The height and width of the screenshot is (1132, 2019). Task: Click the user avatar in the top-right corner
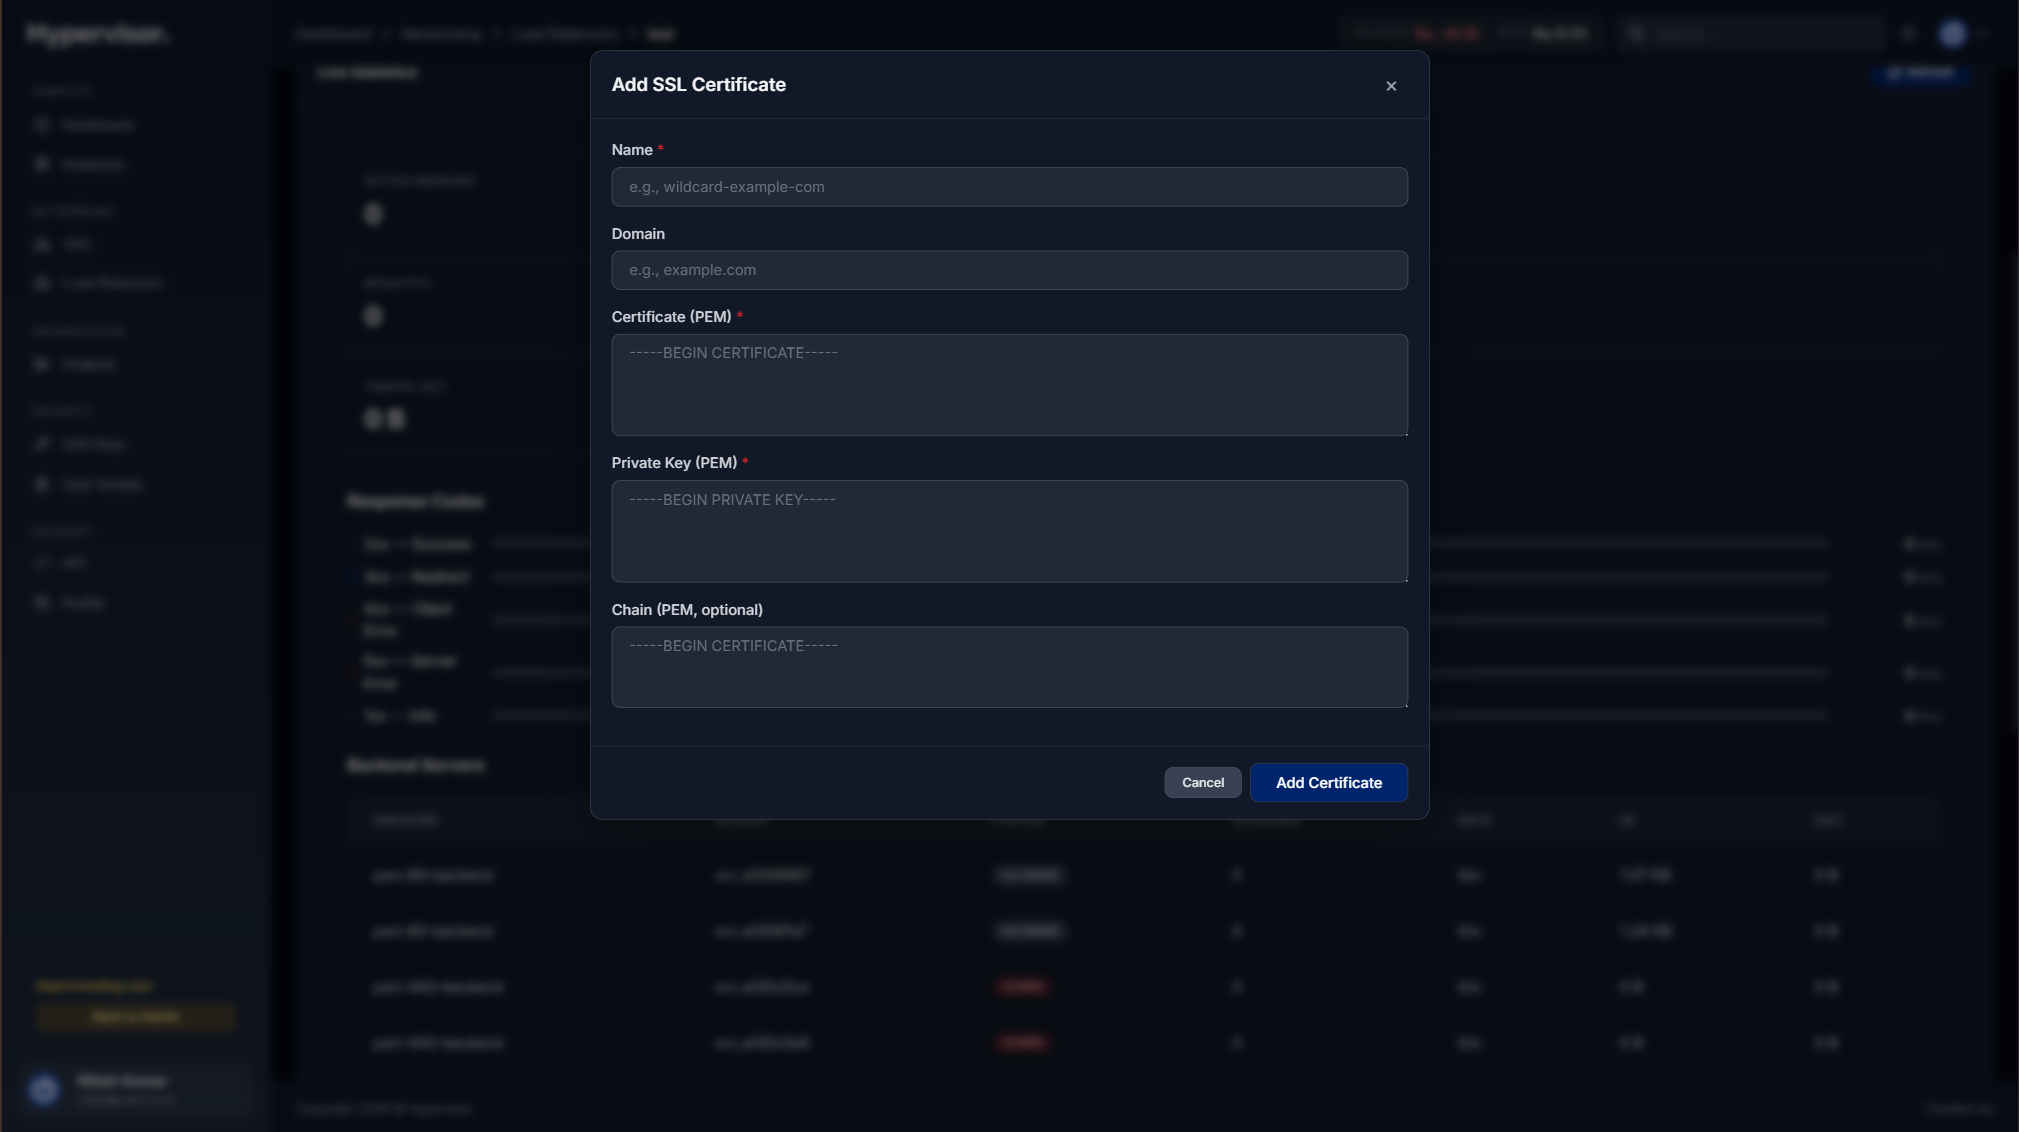point(1954,33)
